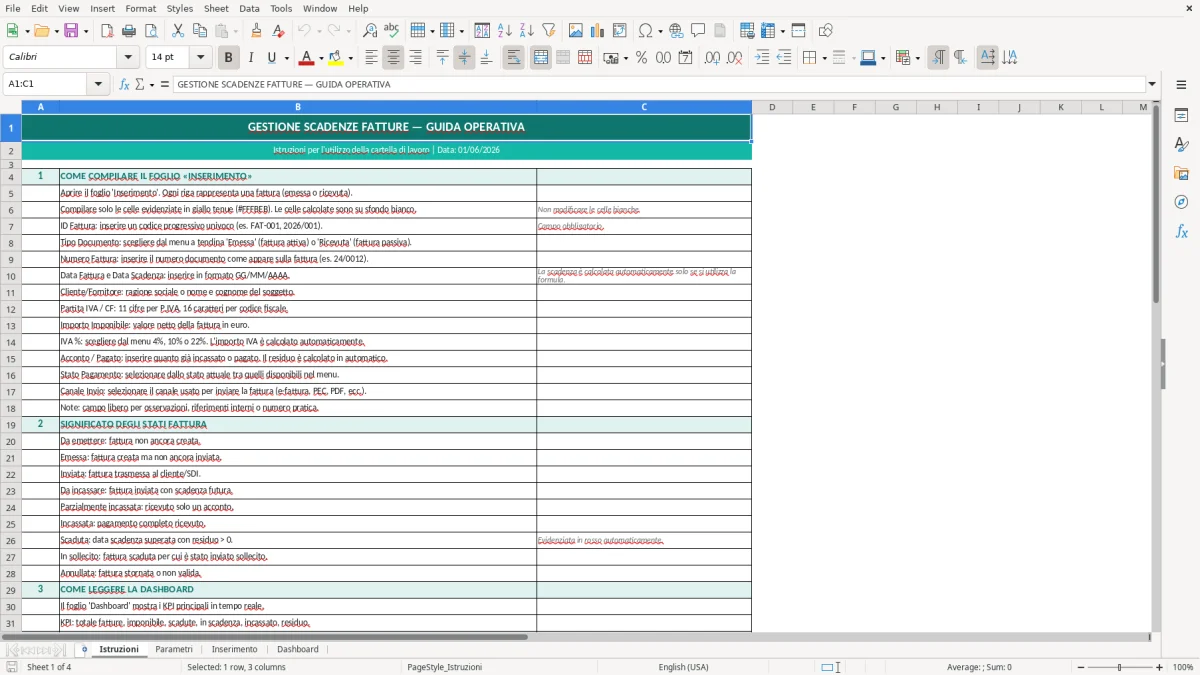Apply yellow background color swatch
The width and height of the screenshot is (1200, 675).
point(336,58)
